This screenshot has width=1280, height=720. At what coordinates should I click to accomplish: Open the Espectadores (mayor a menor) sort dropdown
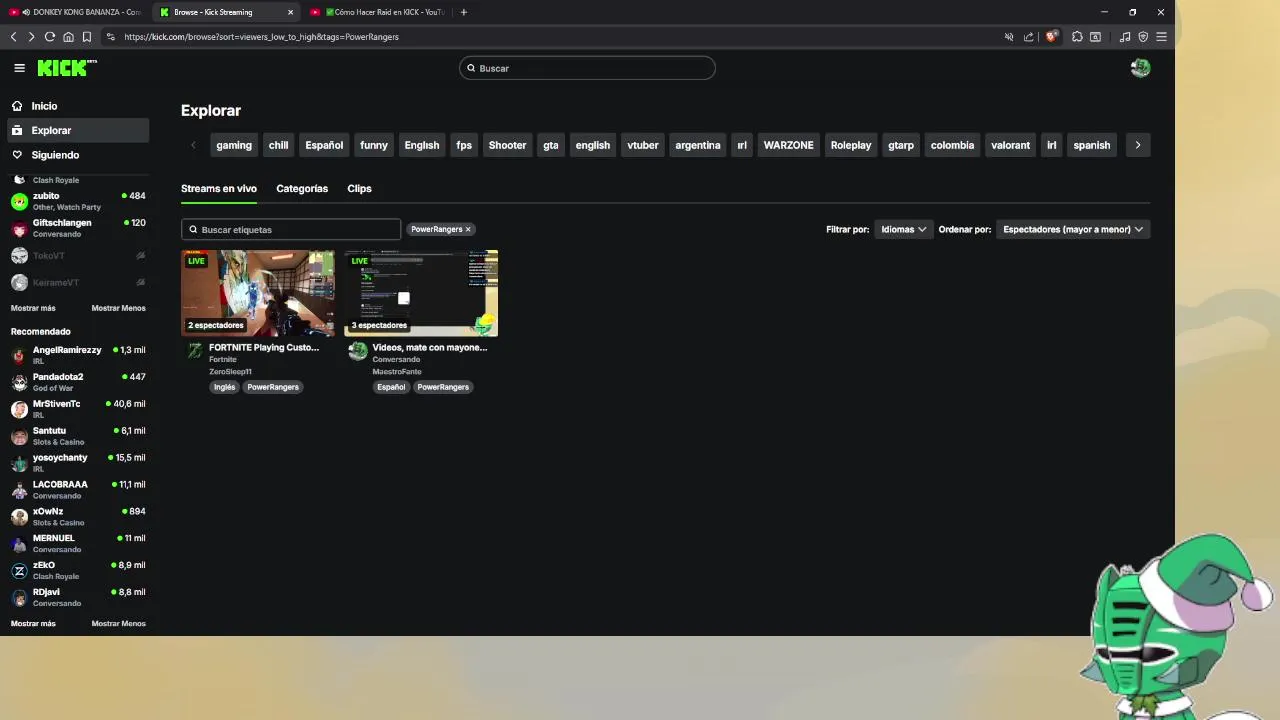[x=1073, y=229]
